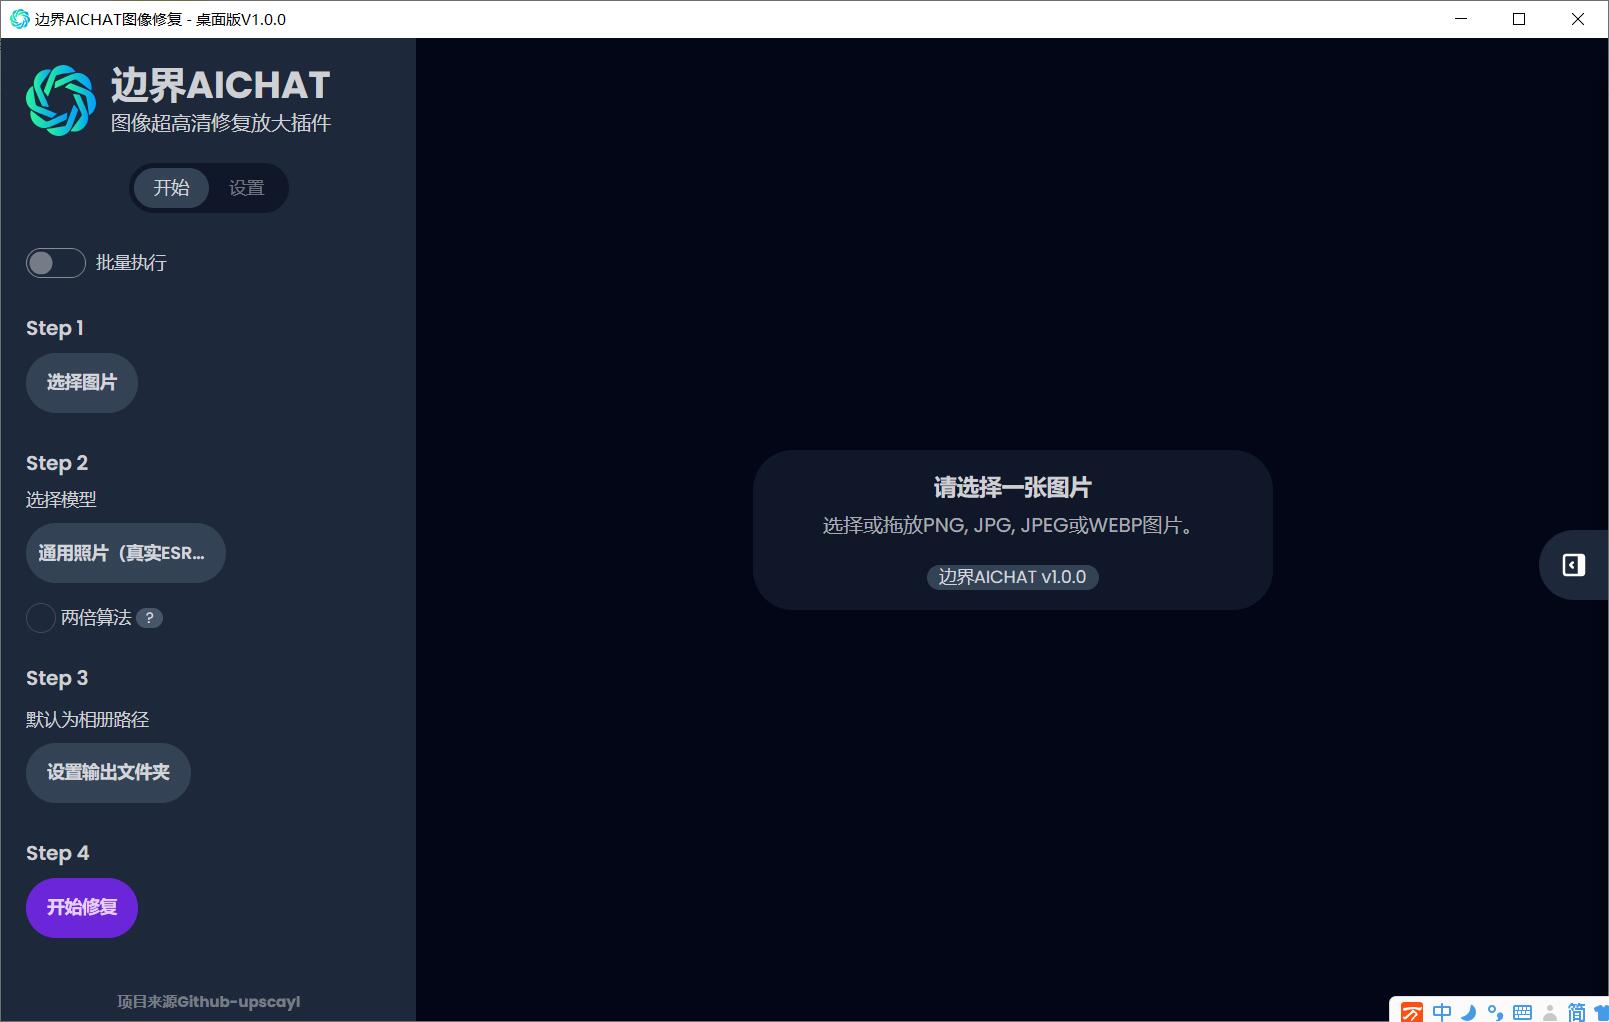Switch the IME Chinese mode 中 icon
Screen dimensions: 1609x1022
coord(1441,1012)
